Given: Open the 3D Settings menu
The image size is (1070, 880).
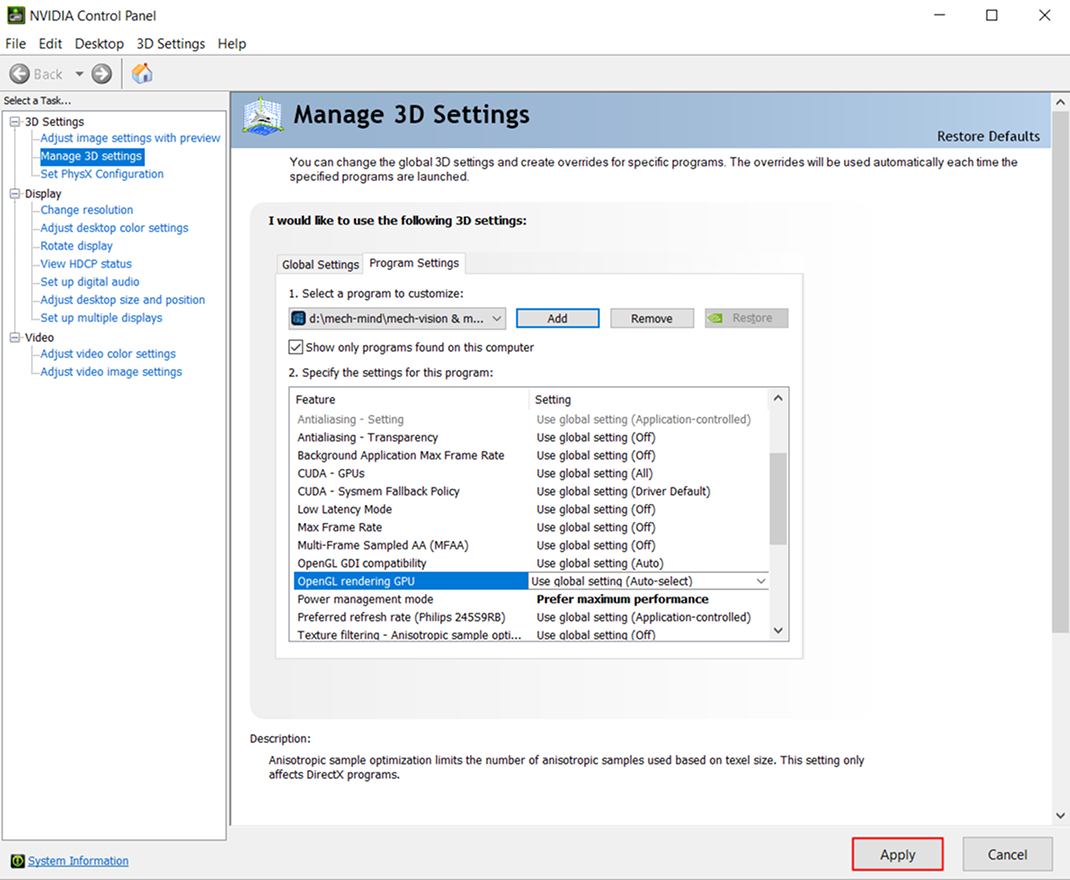Looking at the screenshot, I should tap(170, 44).
